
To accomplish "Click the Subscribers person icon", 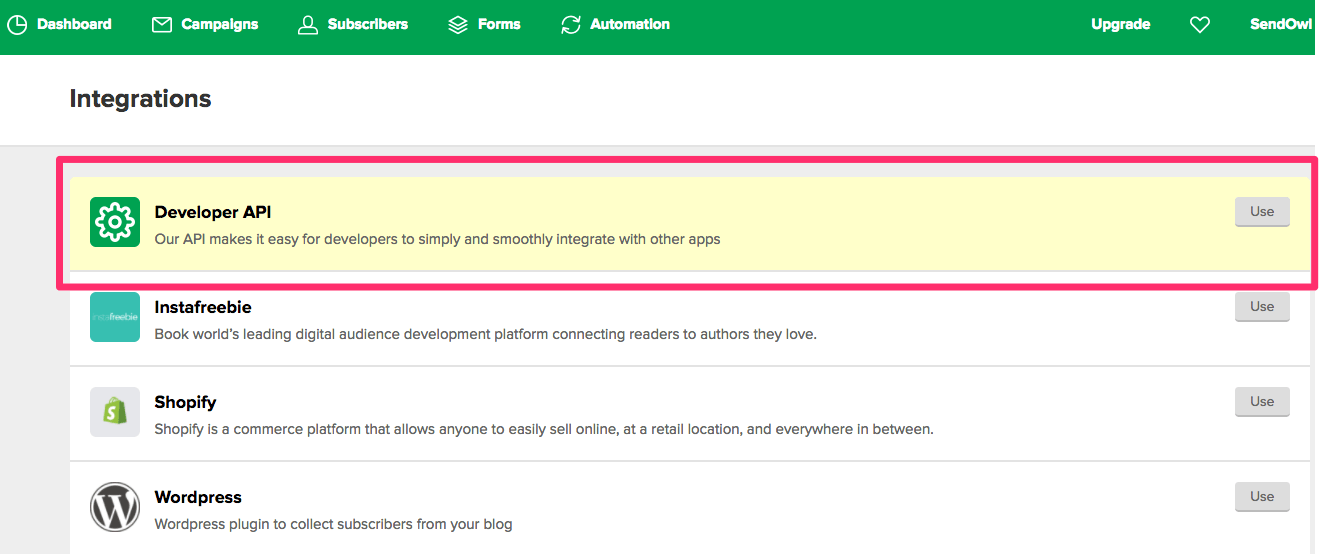I will (x=308, y=25).
